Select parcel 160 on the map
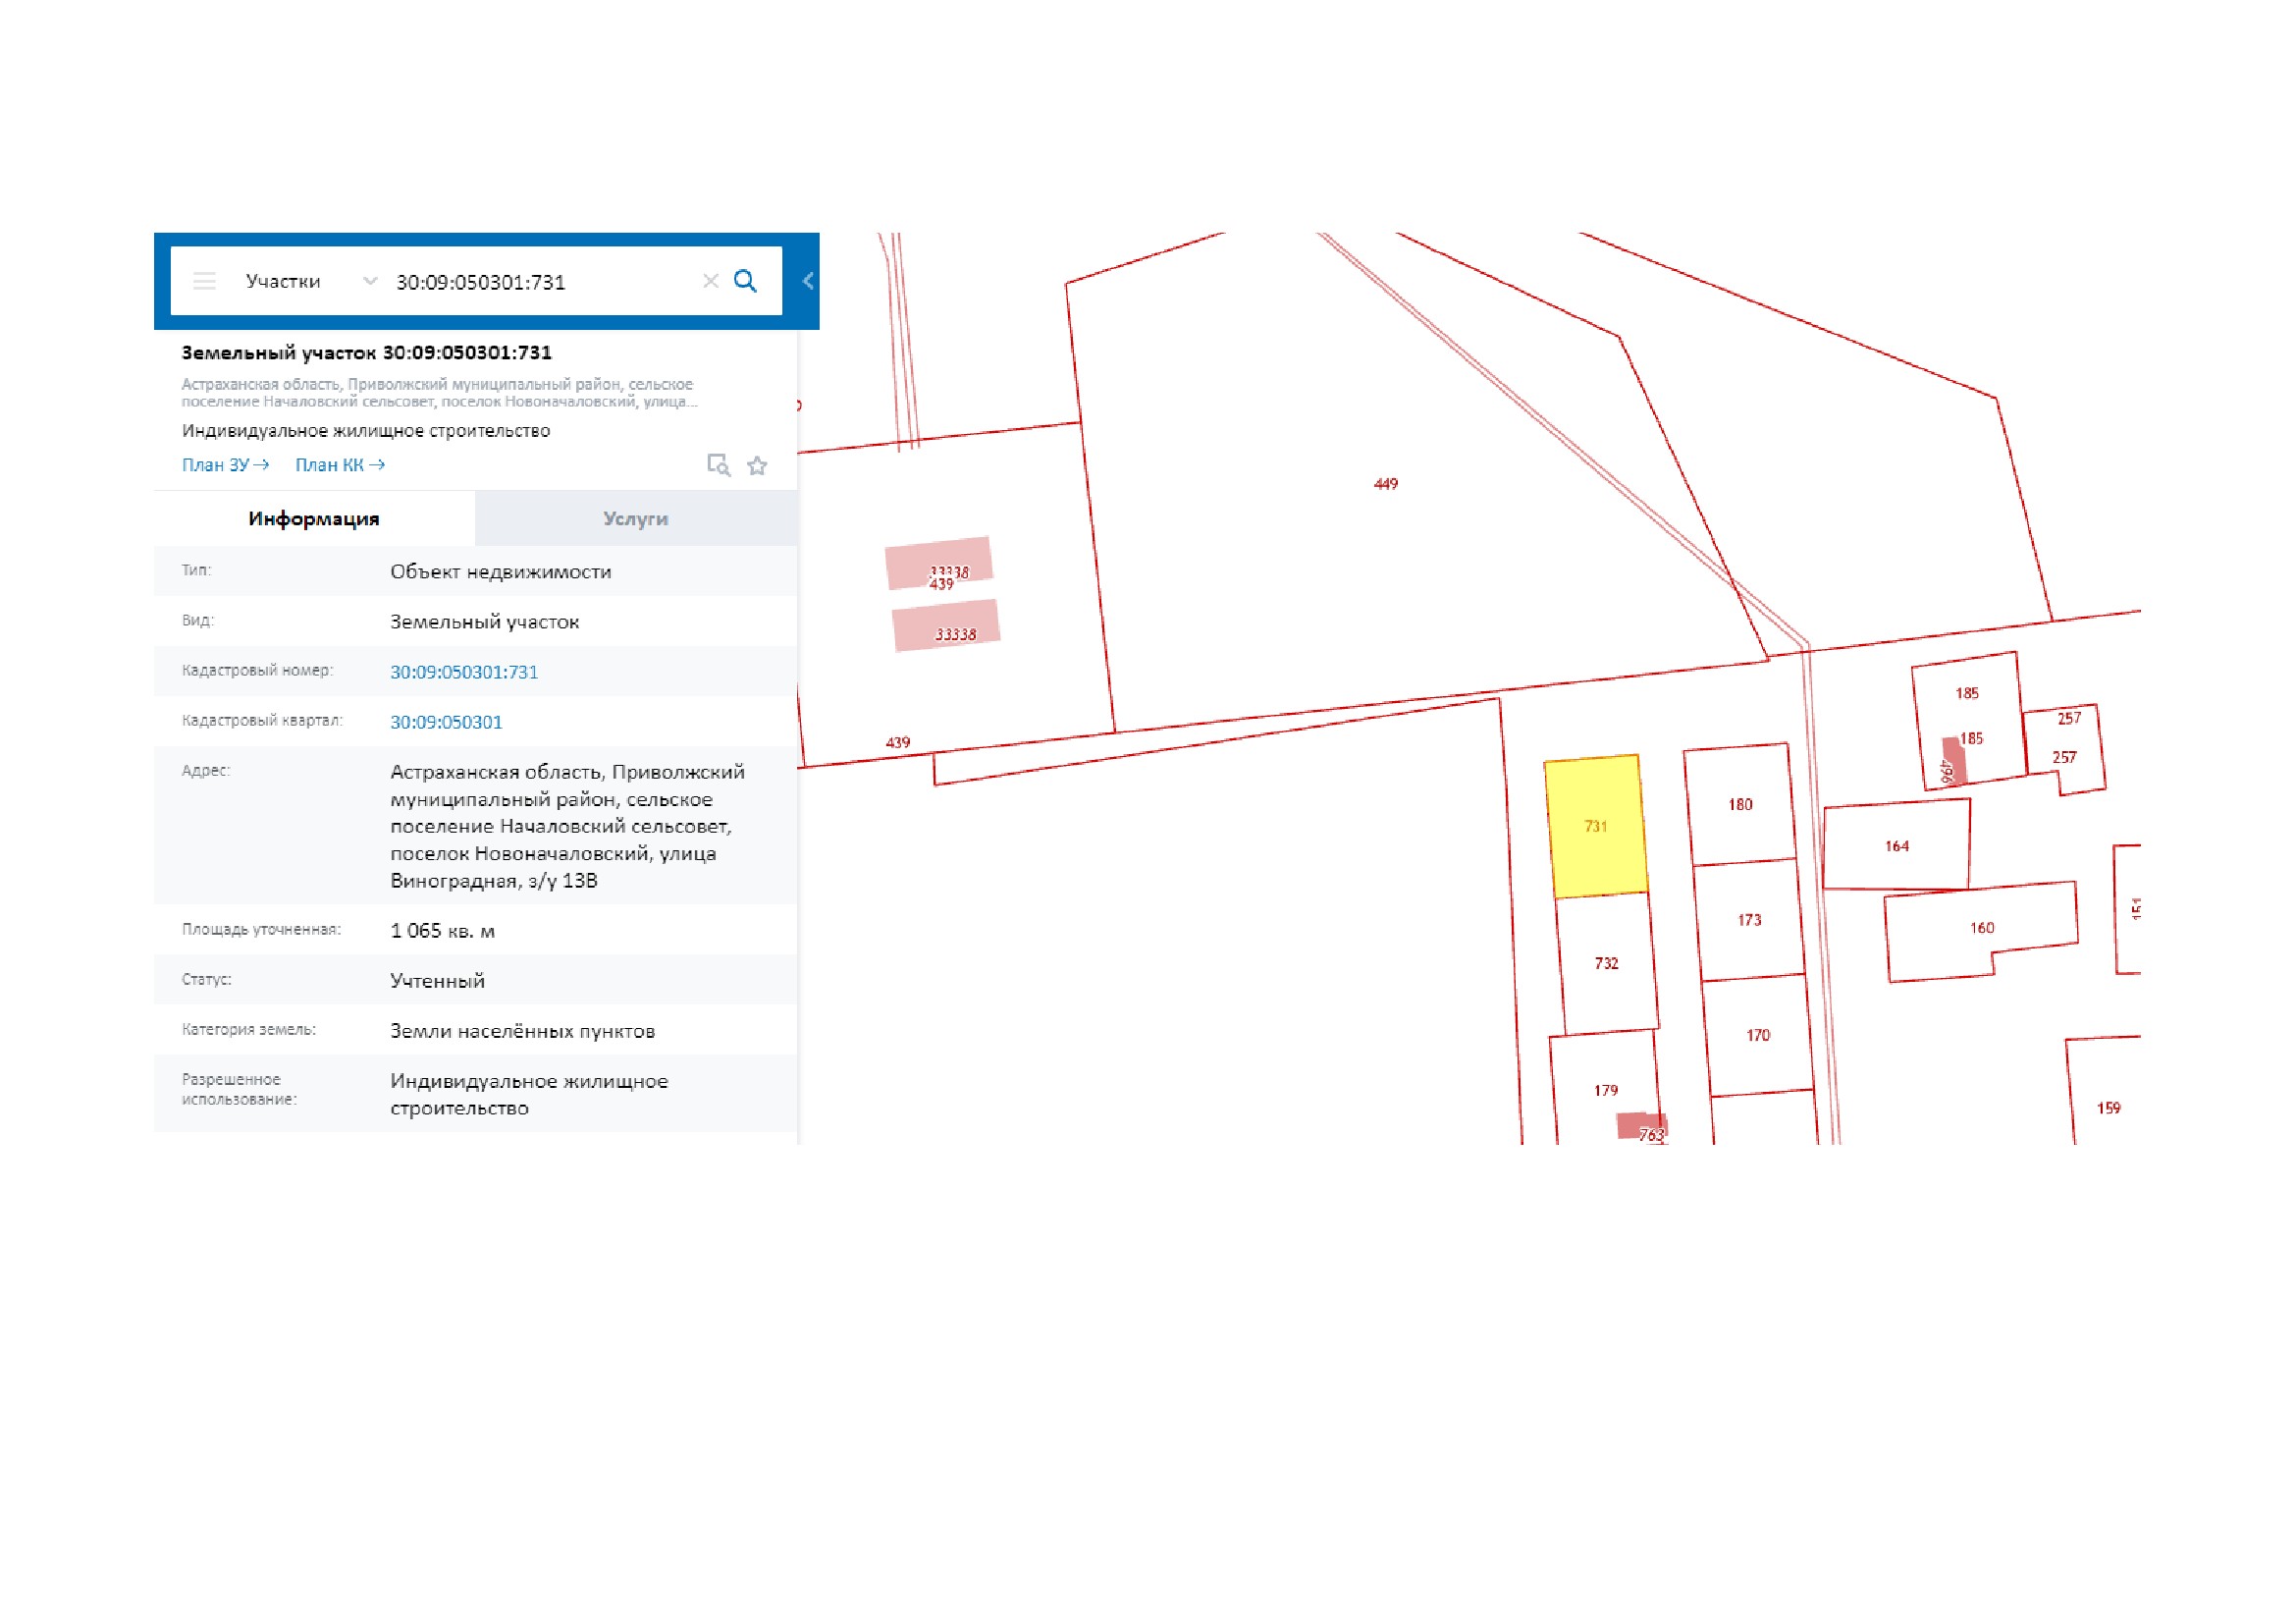The image size is (2296, 1624). point(1982,929)
